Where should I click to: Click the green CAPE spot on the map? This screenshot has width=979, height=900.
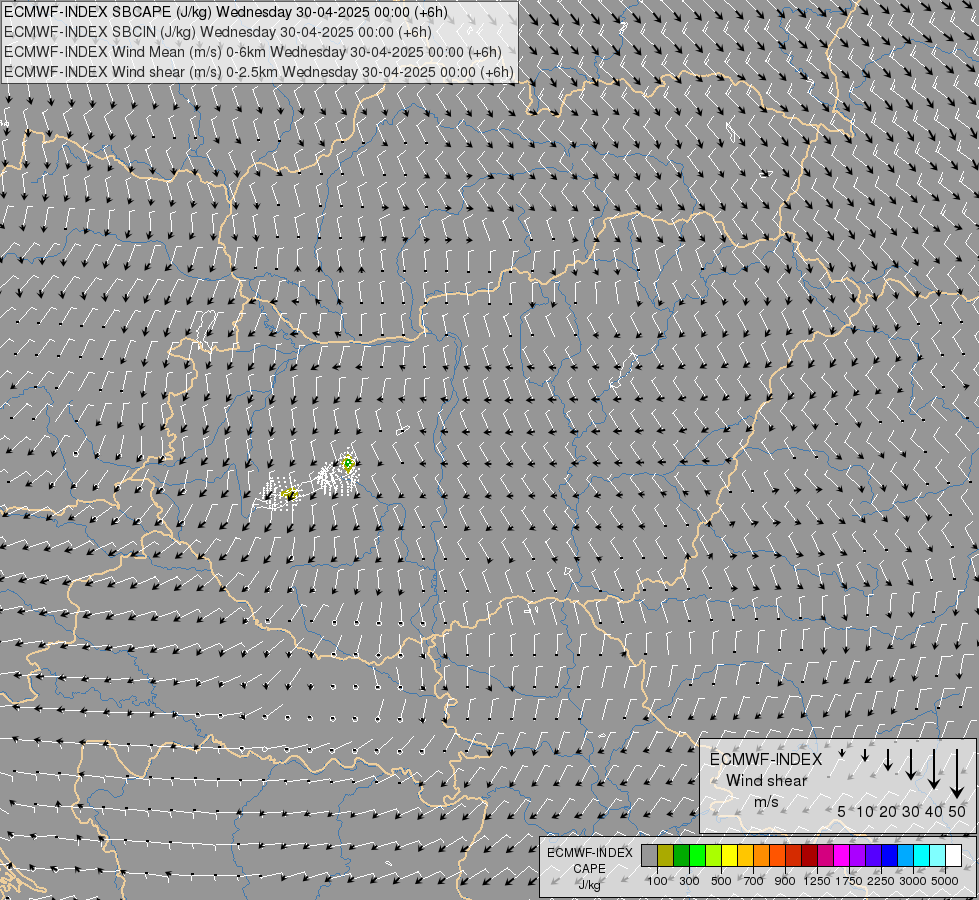click(348, 463)
